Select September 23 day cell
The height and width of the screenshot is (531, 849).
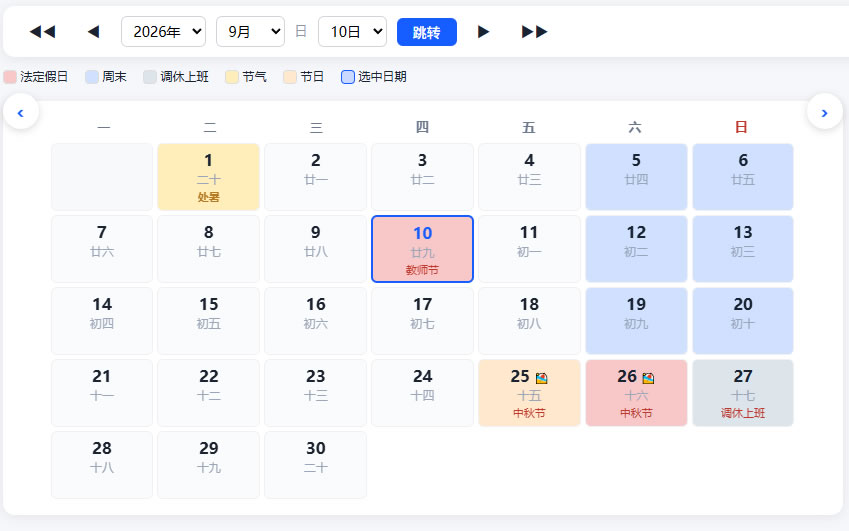tap(316, 393)
